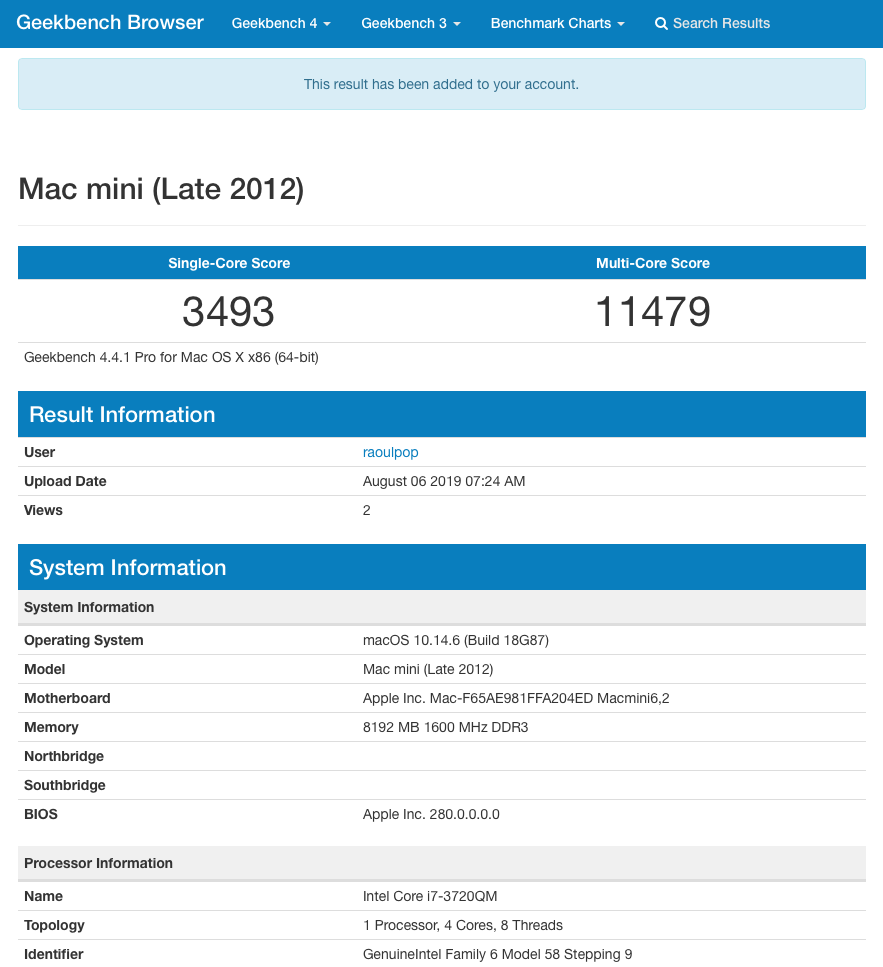Screen dimensions: 883x967
Task: Click the Search Results navigation text
Action: pyautogui.click(x=721, y=23)
